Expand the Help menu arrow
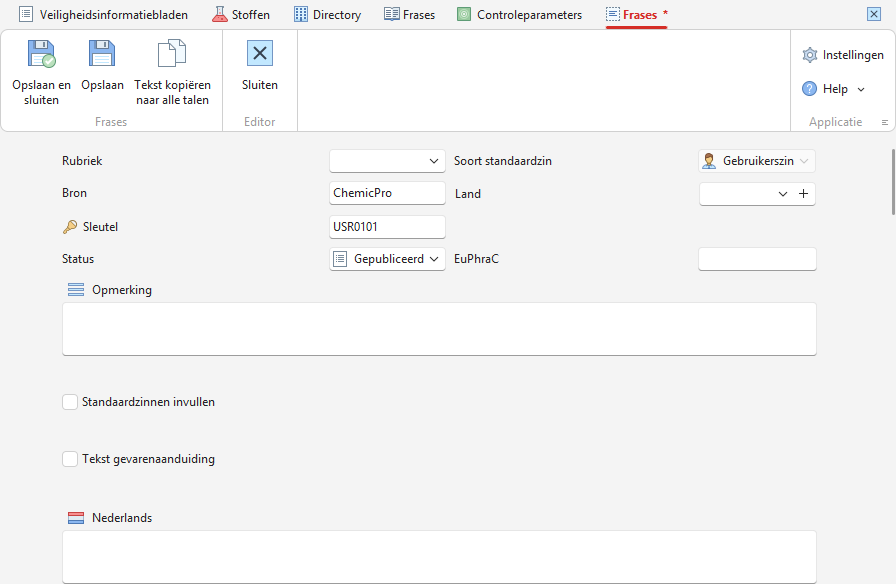The image size is (896, 584). [x=861, y=89]
